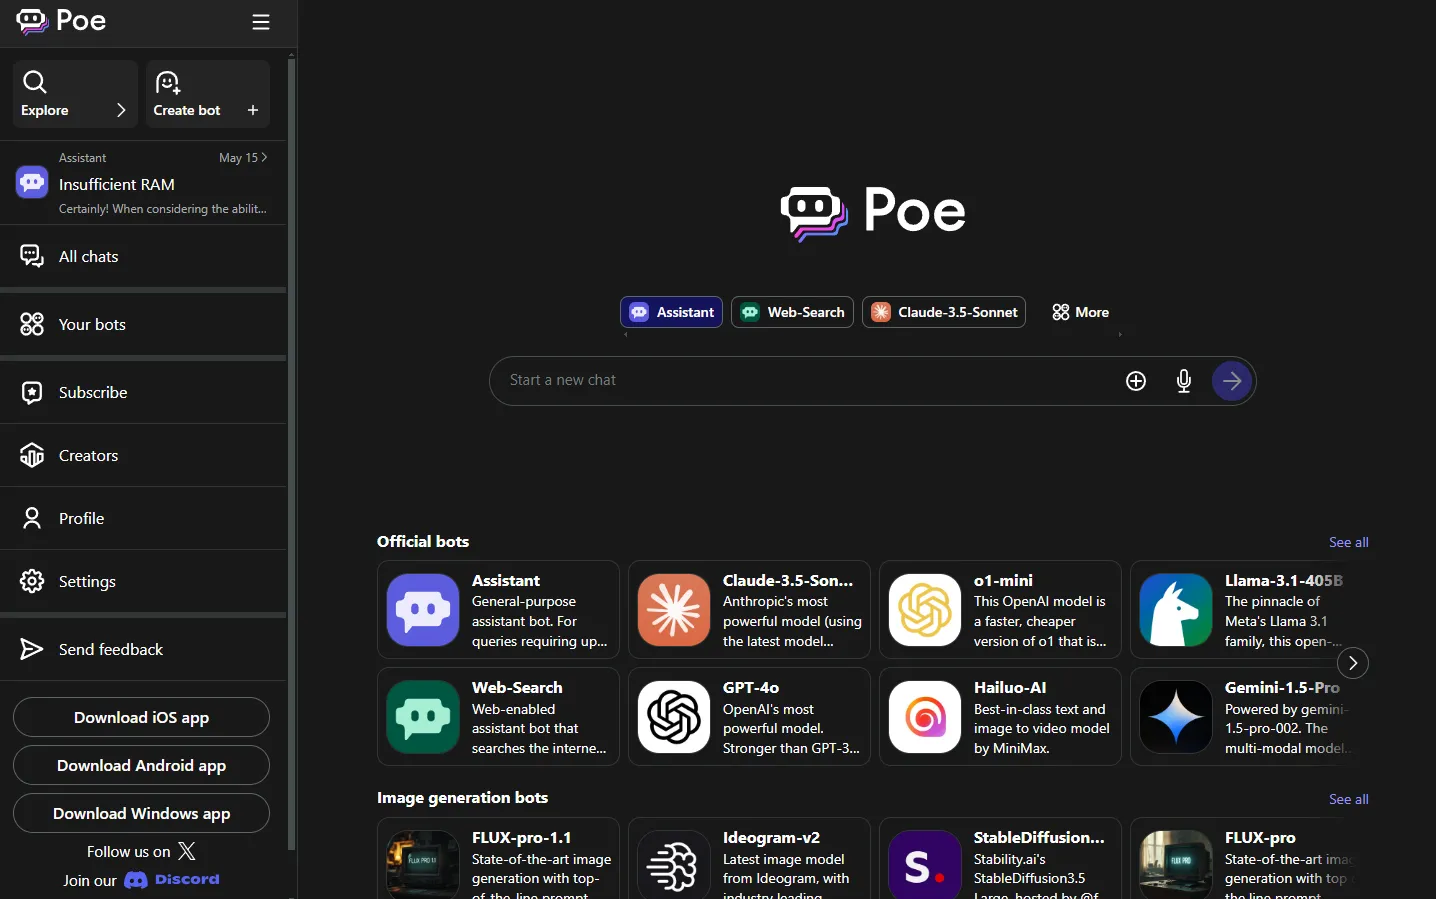This screenshot has width=1436, height=899.
Task: Click the attach file plus icon
Action: click(1135, 381)
